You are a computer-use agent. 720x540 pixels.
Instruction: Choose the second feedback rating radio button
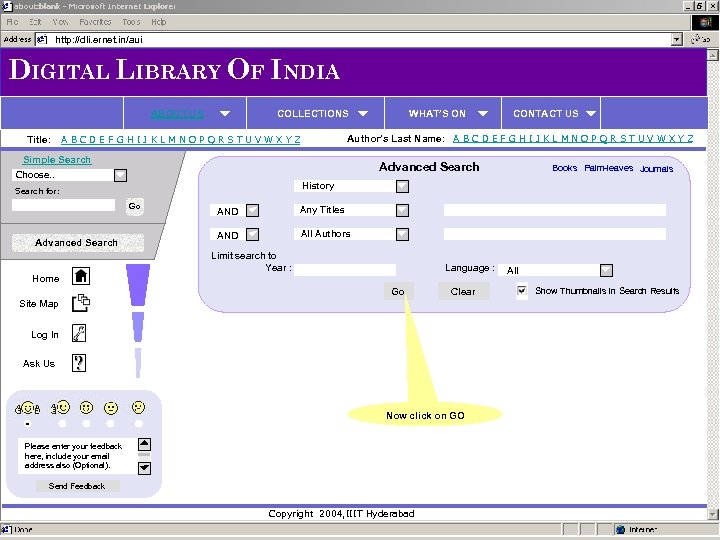click(x=62, y=424)
